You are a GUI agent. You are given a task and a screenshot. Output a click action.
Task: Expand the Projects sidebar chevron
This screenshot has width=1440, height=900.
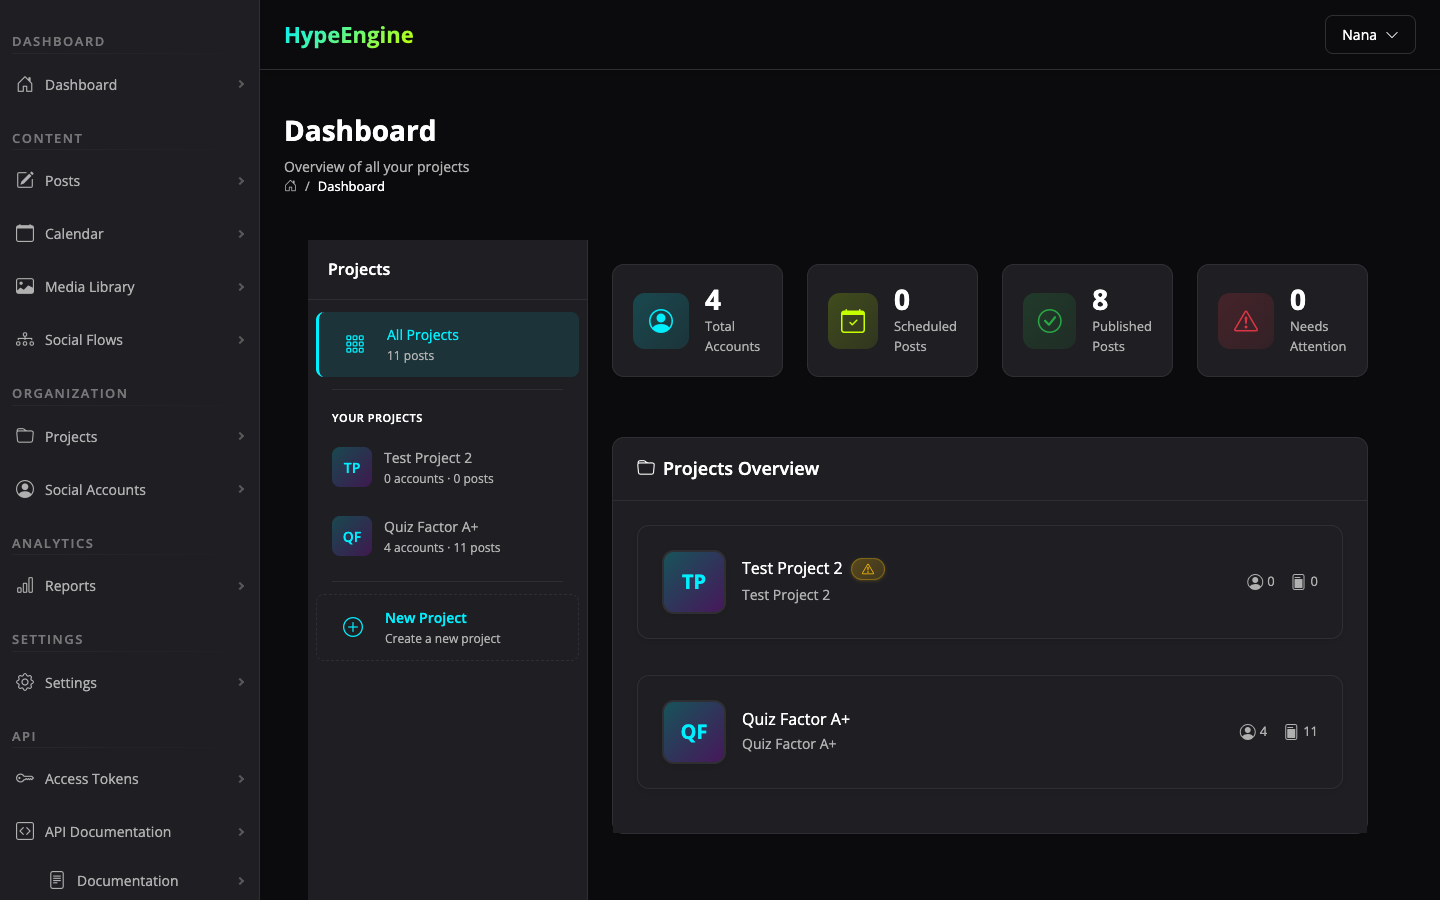tap(241, 436)
